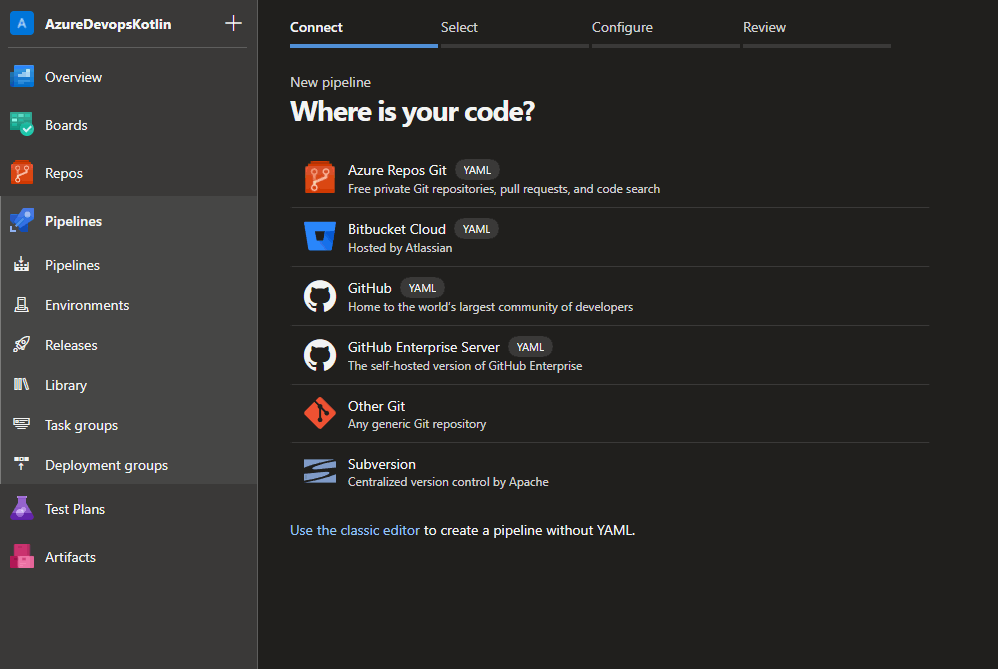Click the GitHub octocat logo
The height and width of the screenshot is (669, 998).
coord(319,295)
